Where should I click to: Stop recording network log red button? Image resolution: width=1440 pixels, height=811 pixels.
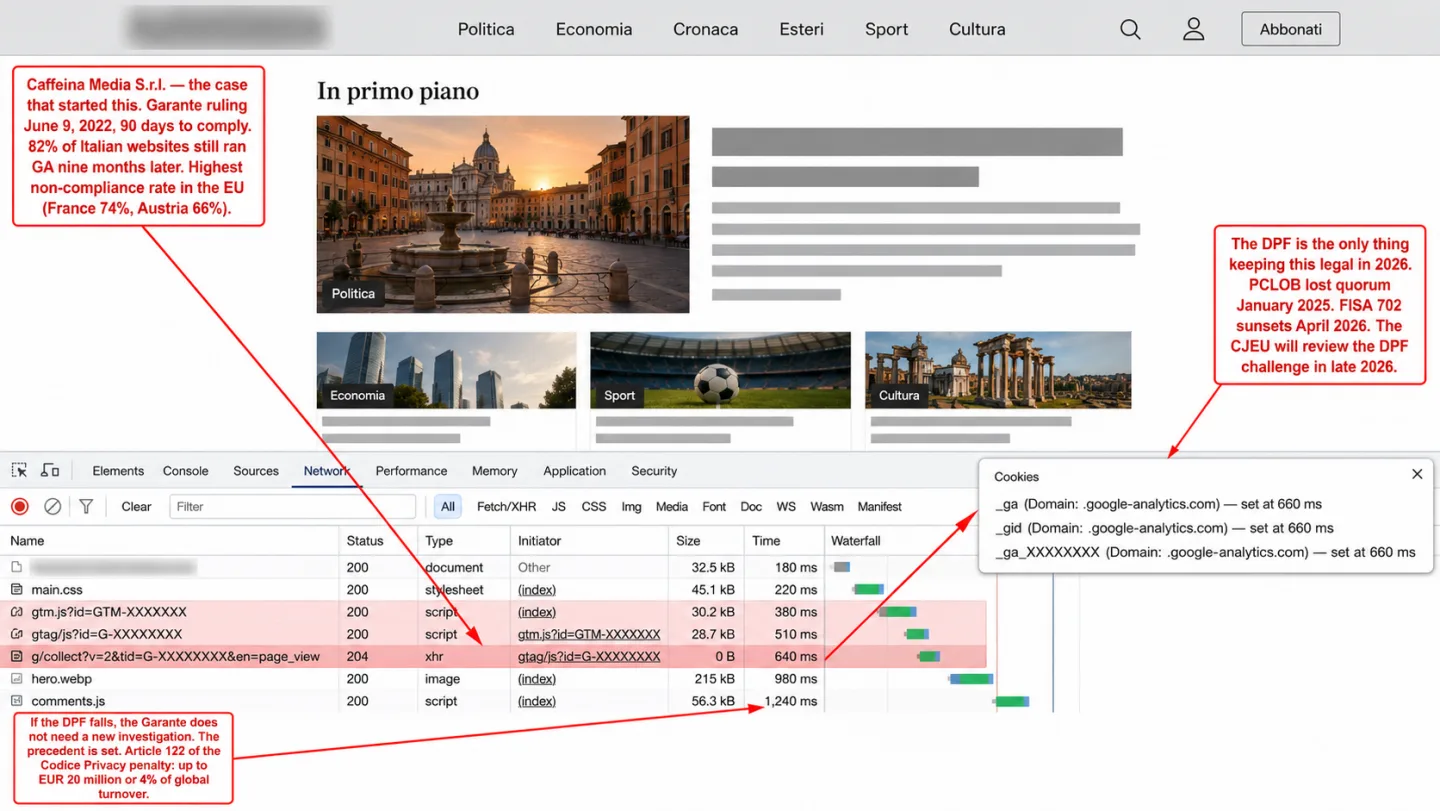[x=20, y=506]
